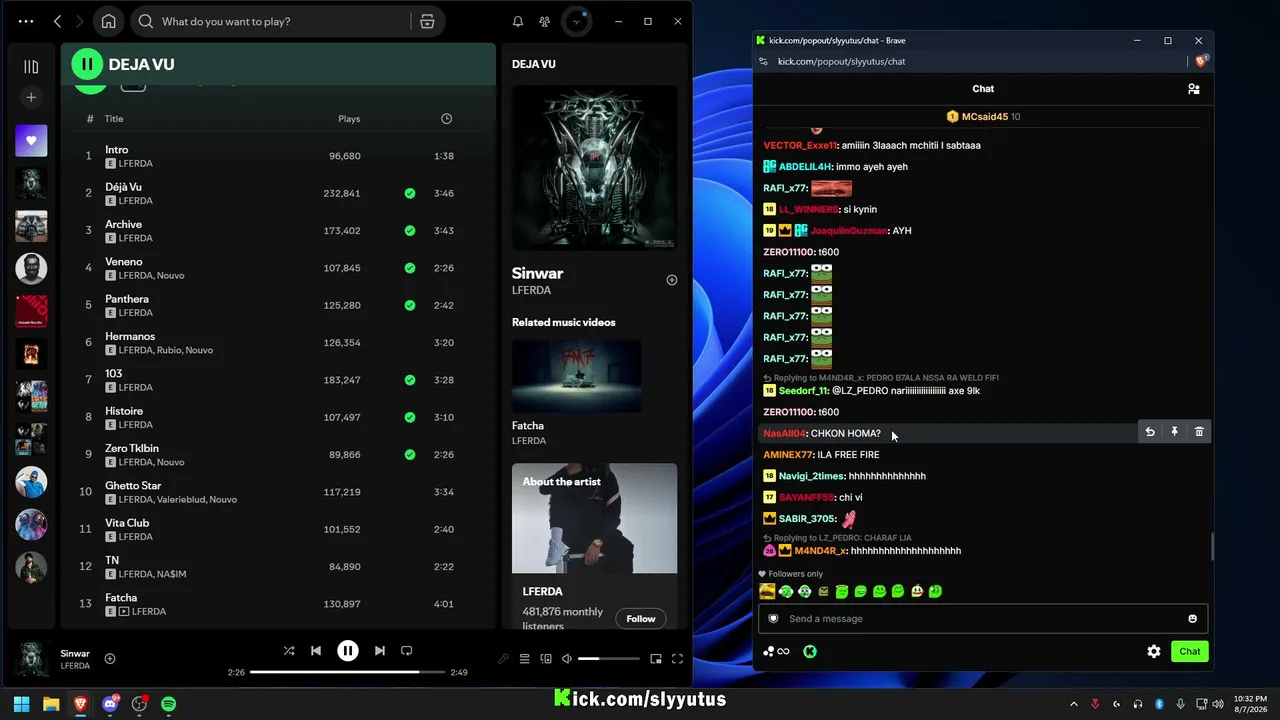Toggle saved checkmark for Déjà Vu
Viewport: 1280px width, 720px height.
tap(410, 193)
